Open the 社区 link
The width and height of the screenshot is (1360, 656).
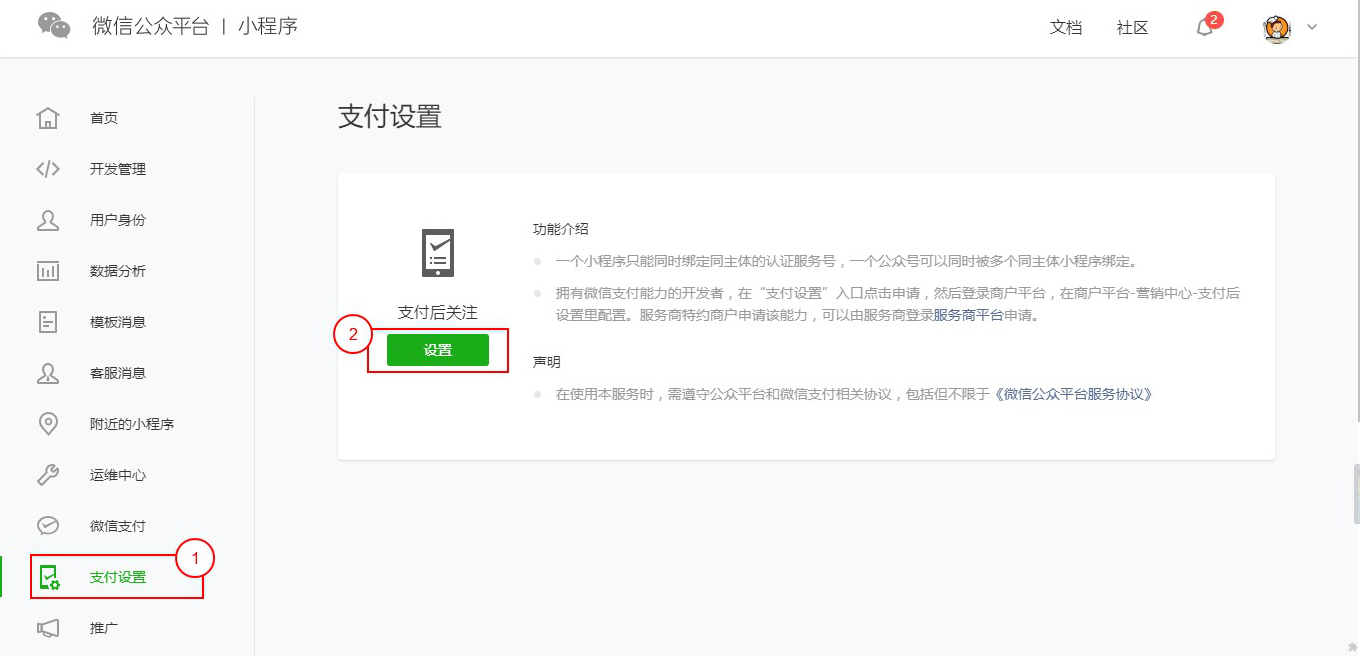1133,28
